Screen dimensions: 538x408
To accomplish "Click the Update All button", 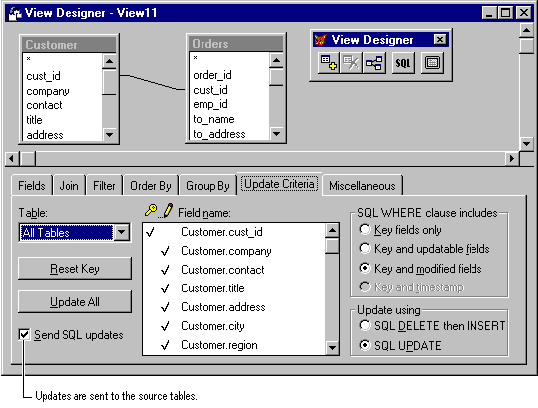I will coord(75,302).
